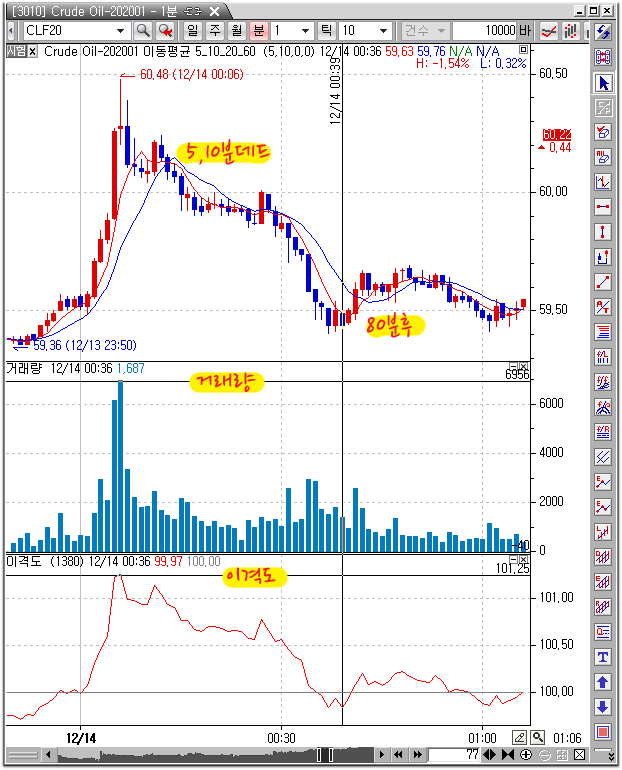Click the 월 (monthly) period tab
622x770 pixels.
pyautogui.click(x=236, y=31)
